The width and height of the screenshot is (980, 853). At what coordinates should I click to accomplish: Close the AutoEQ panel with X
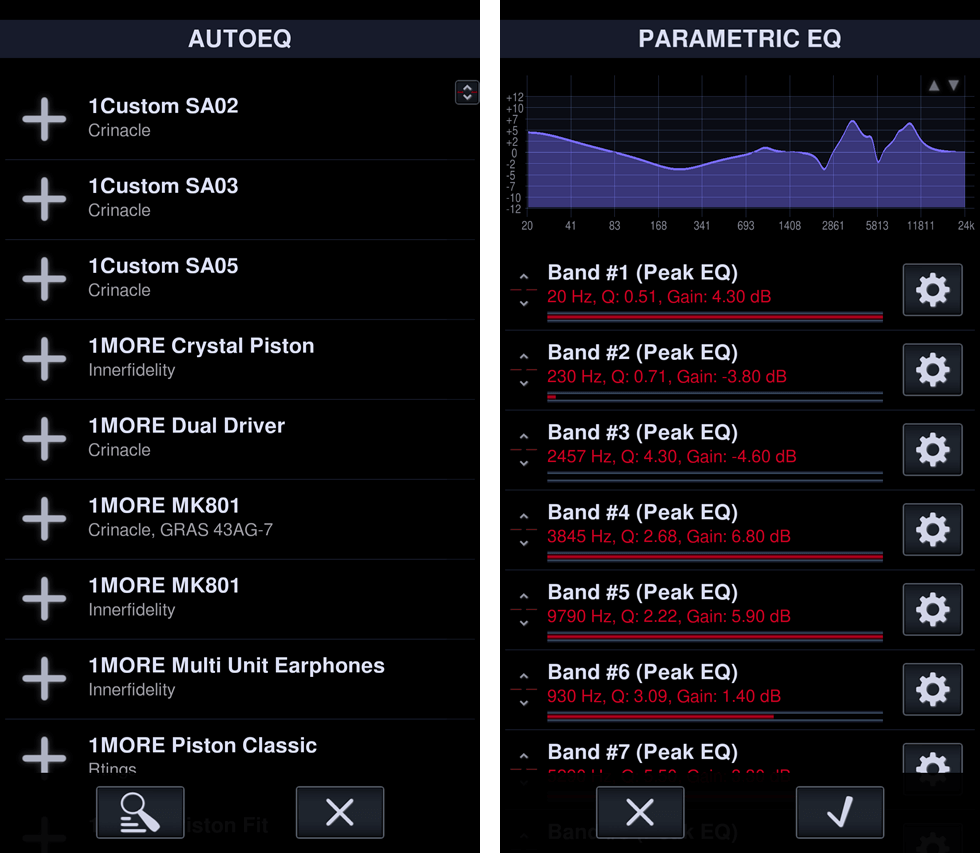pos(340,812)
